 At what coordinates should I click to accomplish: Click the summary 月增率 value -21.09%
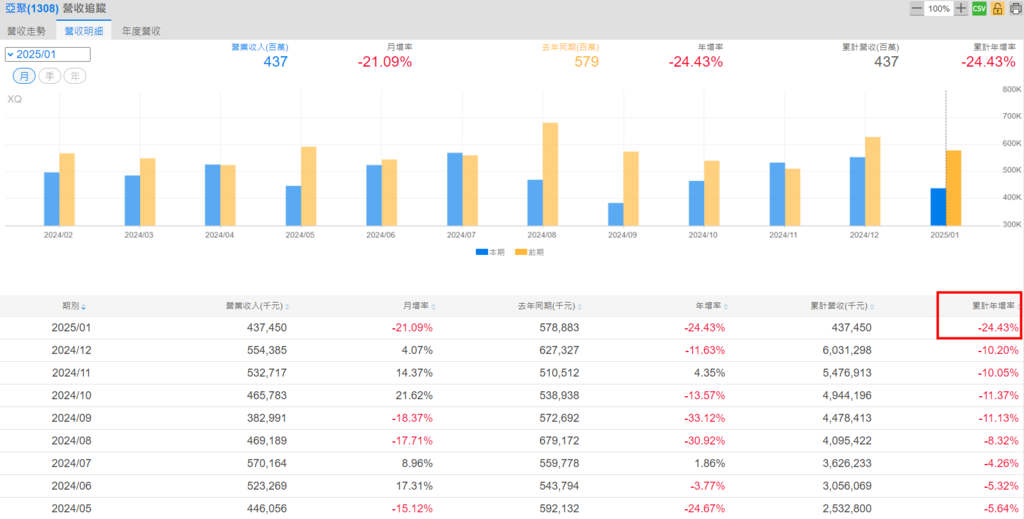[x=385, y=62]
